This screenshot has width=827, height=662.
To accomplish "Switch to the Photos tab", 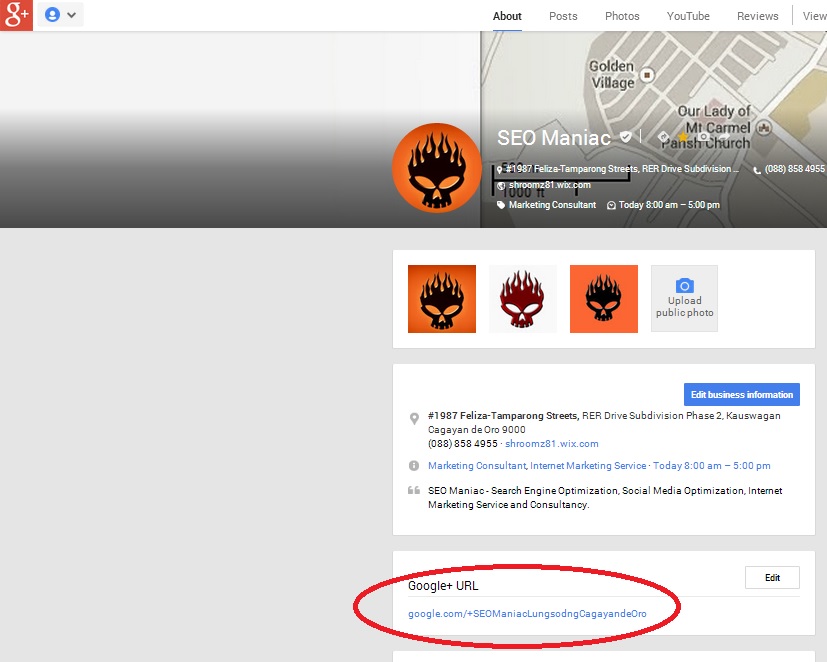I will 621,16.
